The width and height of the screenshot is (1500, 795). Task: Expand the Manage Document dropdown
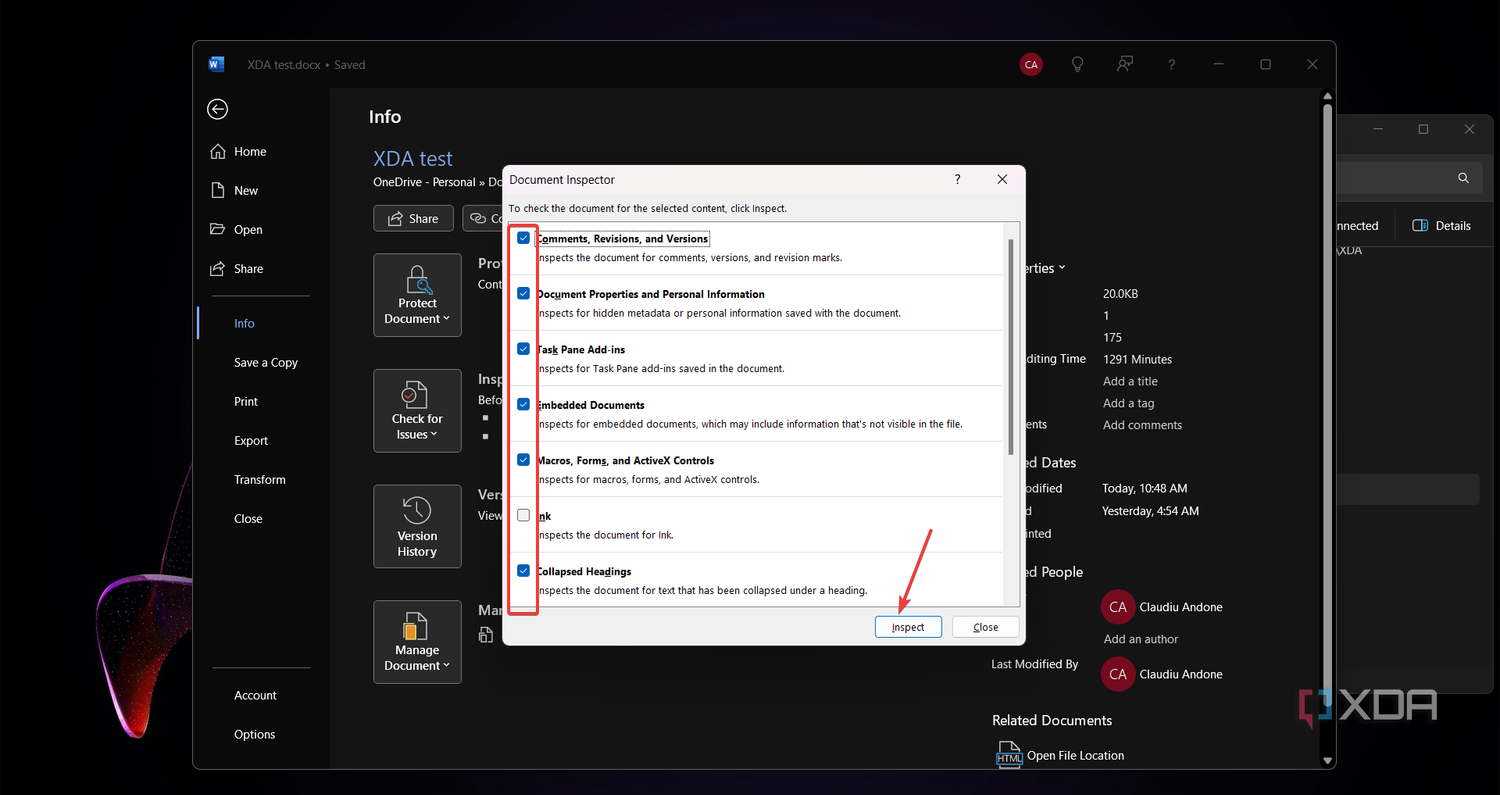coord(417,642)
